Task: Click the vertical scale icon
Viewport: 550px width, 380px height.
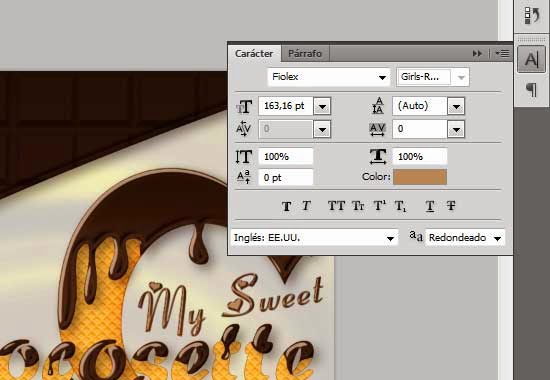Action: [243, 156]
